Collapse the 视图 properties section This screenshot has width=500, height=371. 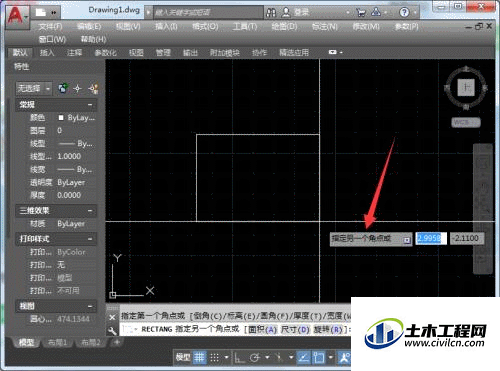click(90, 306)
